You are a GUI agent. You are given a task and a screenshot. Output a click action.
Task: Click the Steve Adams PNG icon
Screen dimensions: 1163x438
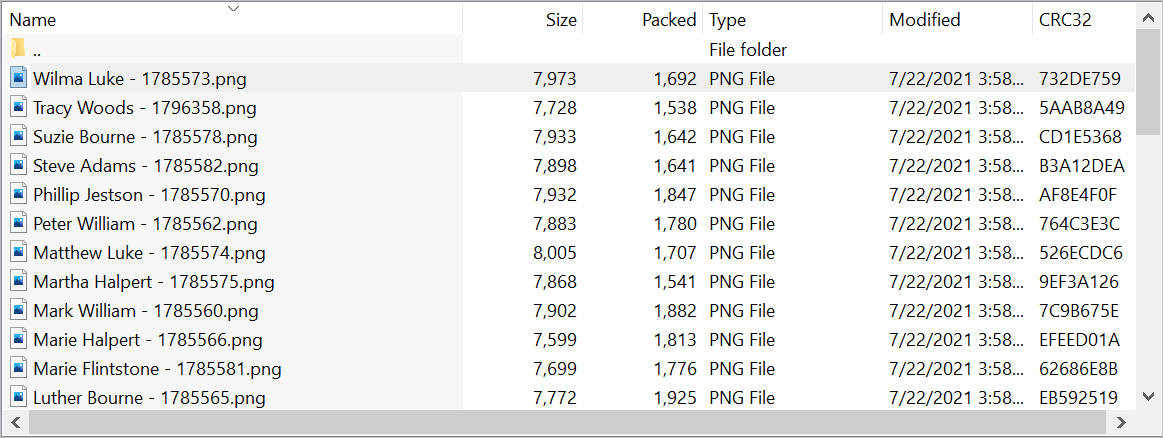(x=19, y=165)
